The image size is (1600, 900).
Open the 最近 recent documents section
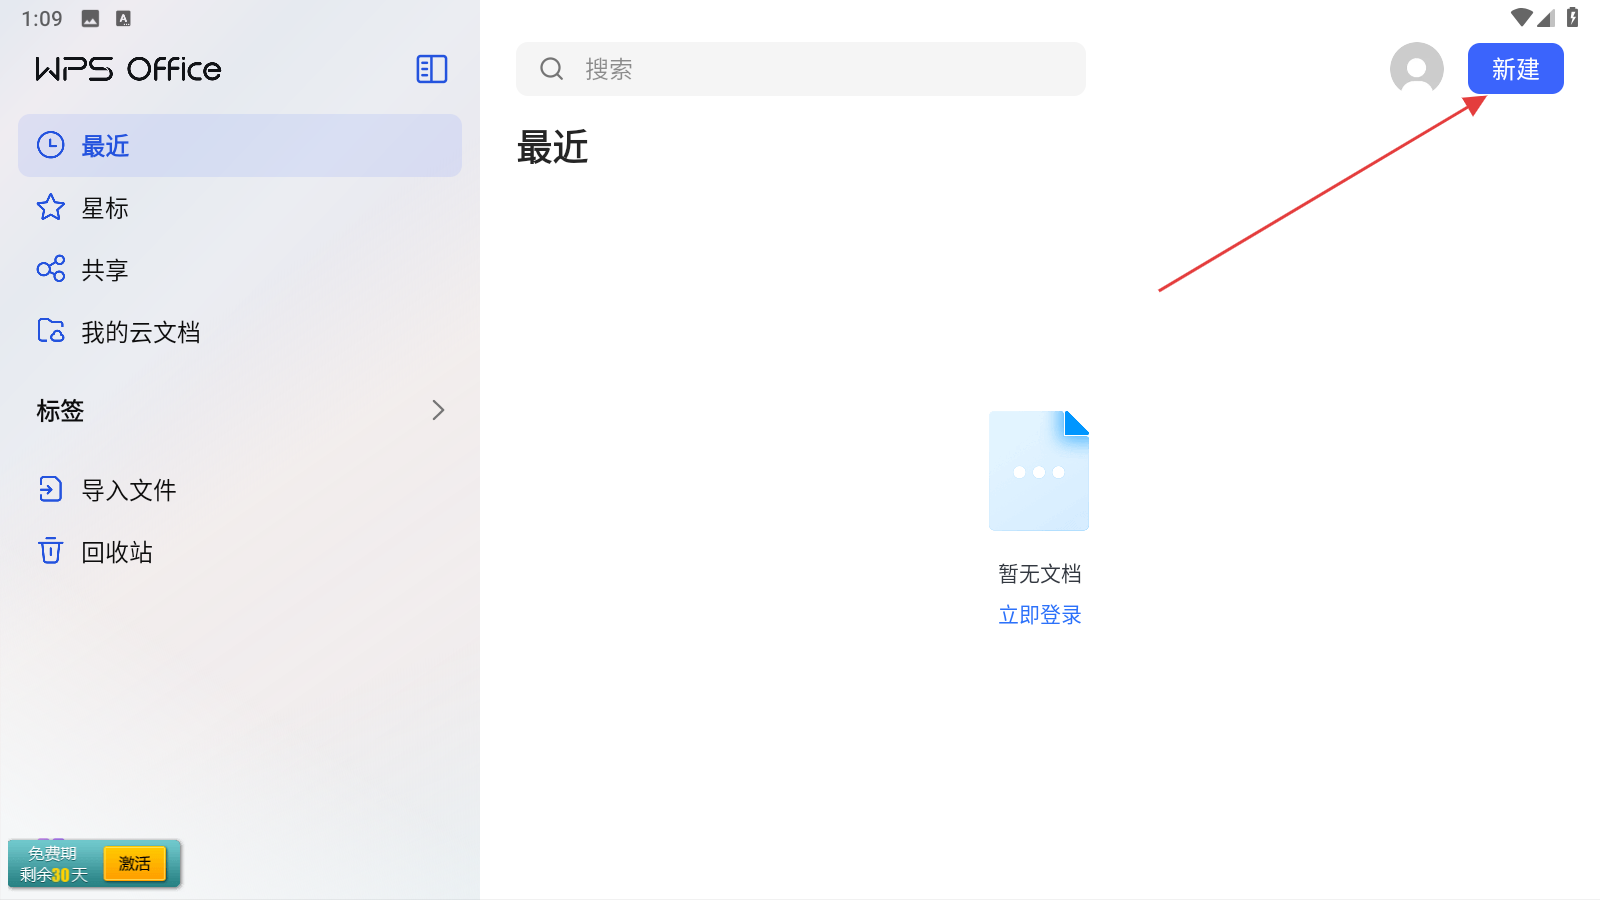pyautogui.click(x=240, y=146)
